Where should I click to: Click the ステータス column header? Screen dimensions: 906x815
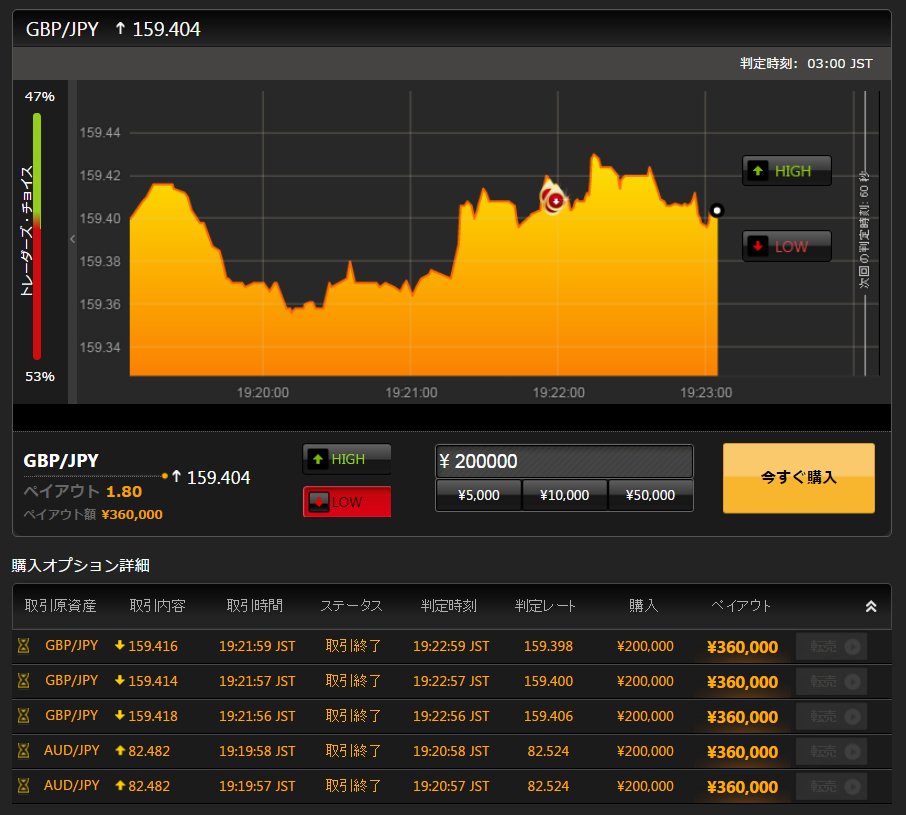[351, 605]
